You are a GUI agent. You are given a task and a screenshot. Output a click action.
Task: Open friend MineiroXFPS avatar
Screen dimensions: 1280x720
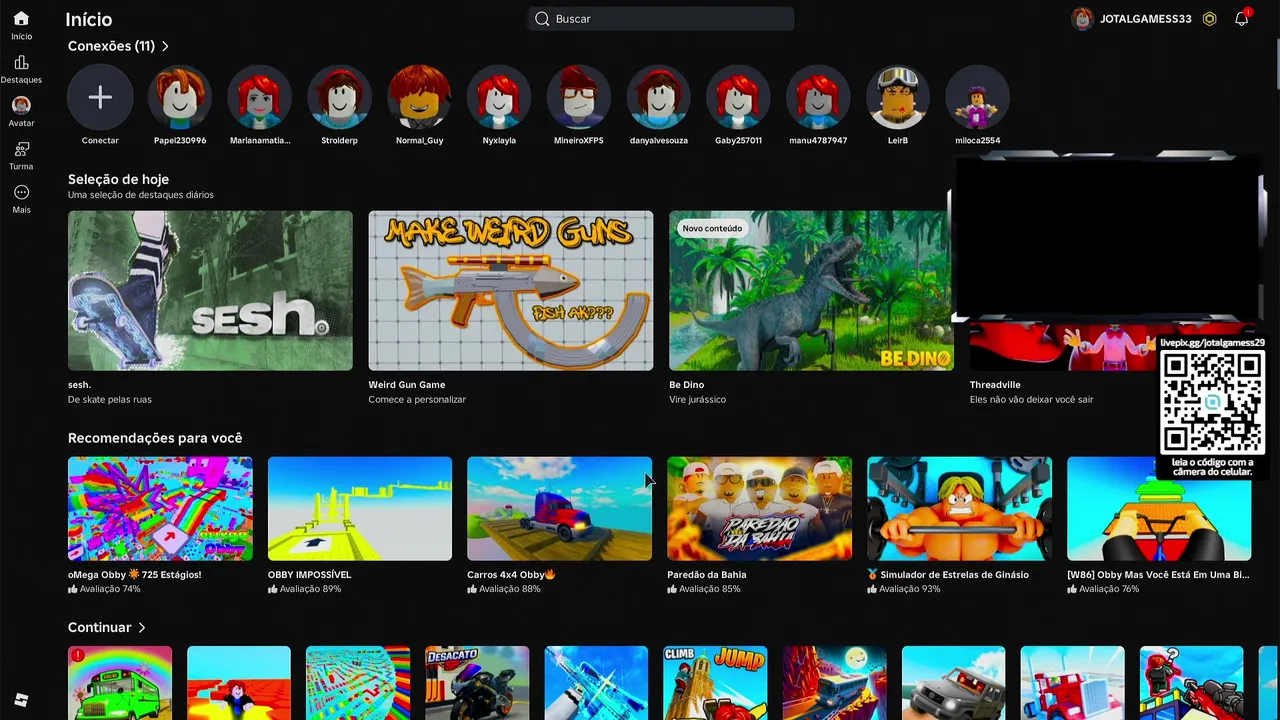pos(579,97)
